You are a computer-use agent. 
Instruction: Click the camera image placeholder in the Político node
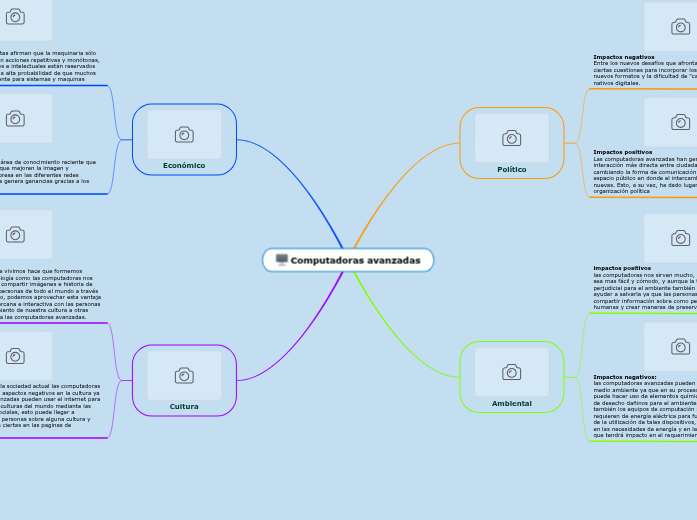click(x=511, y=138)
